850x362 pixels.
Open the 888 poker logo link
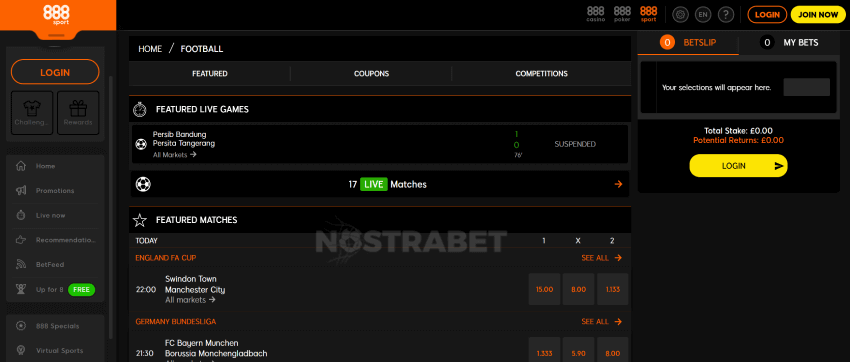pos(622,14)
